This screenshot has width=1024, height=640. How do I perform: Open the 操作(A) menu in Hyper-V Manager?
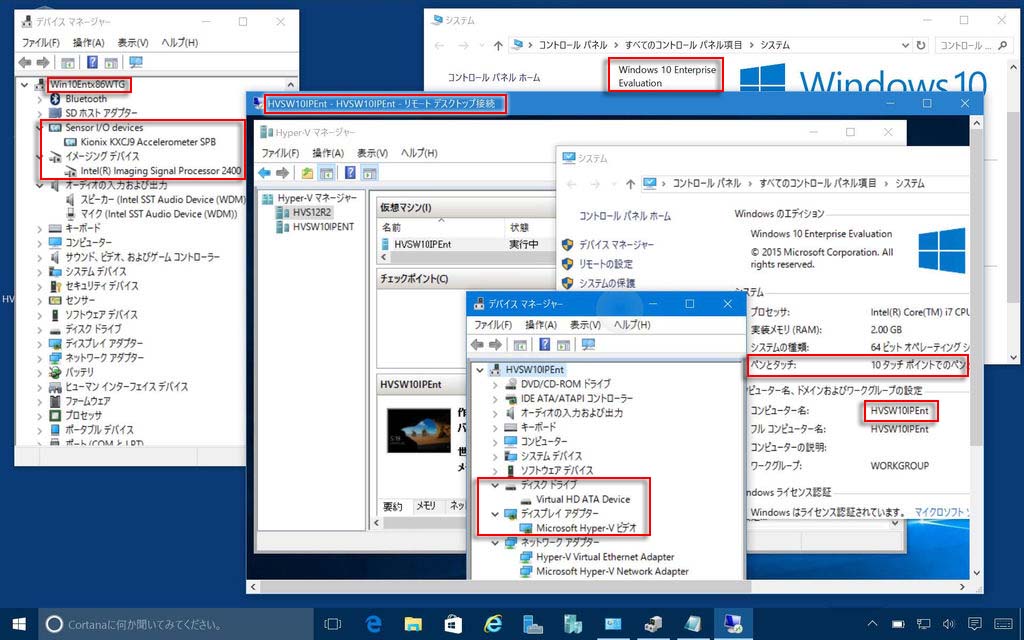tap(327, 153)
